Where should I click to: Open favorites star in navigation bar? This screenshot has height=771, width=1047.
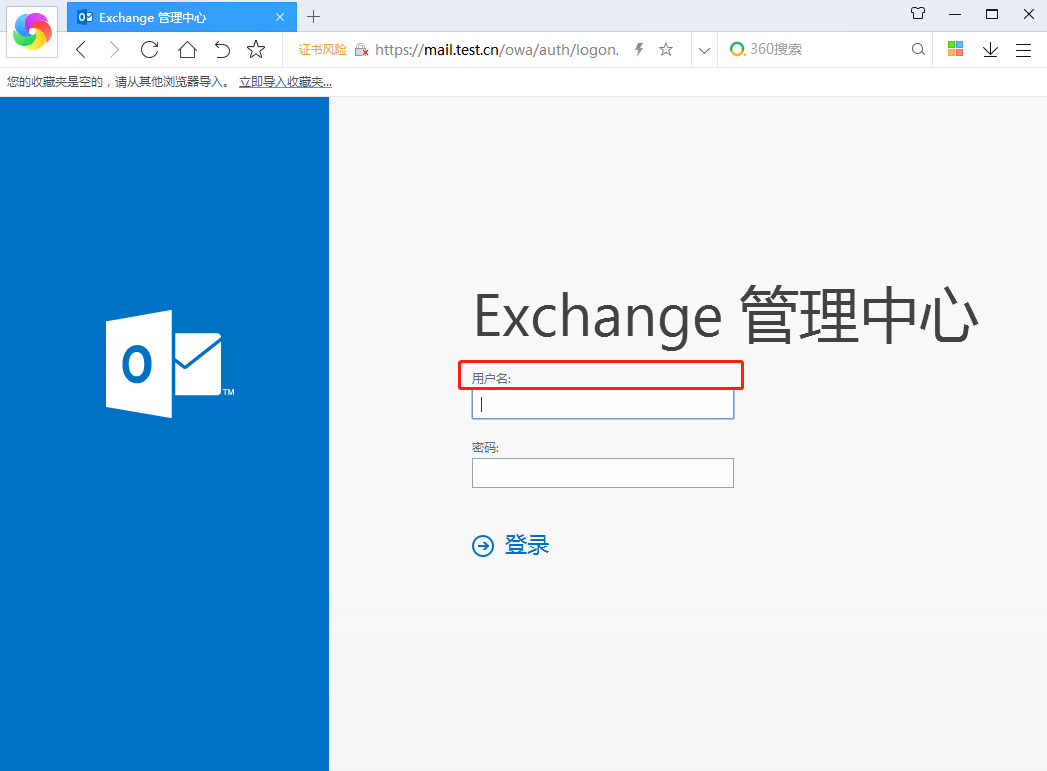(x=256, y=49)
